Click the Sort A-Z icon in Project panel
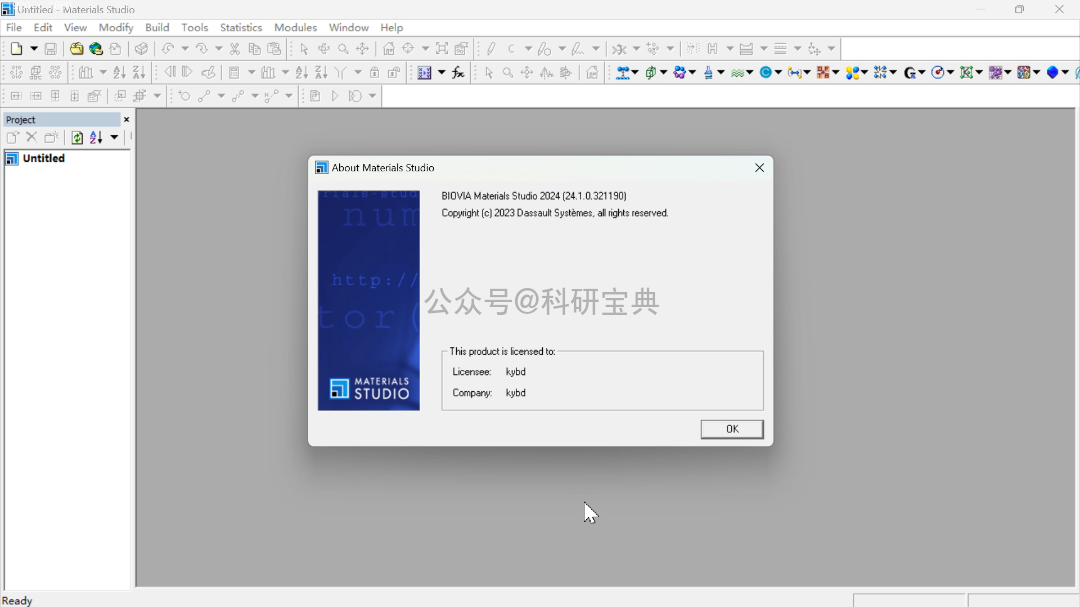This screenshot has height=607, width=1080. [x=96, y=138]
